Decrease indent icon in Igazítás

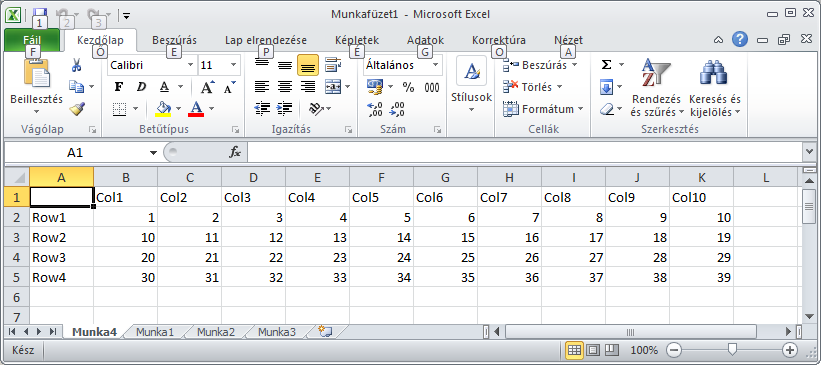[x=262, y=108]
